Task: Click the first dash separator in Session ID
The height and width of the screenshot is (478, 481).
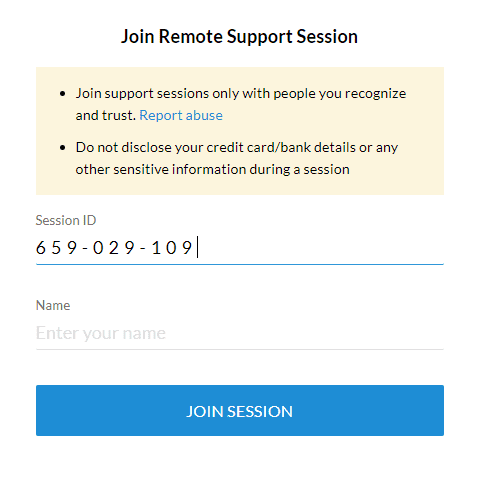Action: click(85, 249)
